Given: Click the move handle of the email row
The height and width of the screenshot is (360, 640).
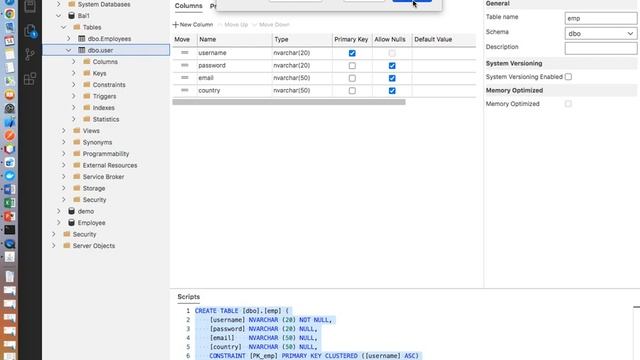Looking at the screenshot, I should point(184,78).
